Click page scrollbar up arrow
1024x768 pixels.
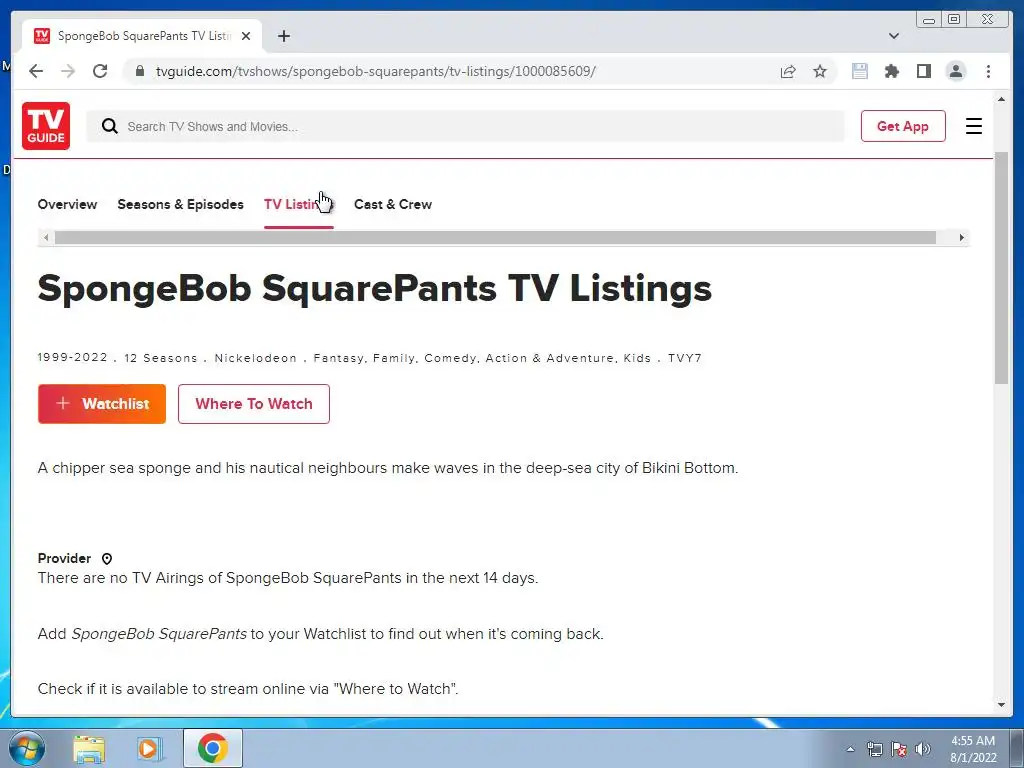[1001, 99]
